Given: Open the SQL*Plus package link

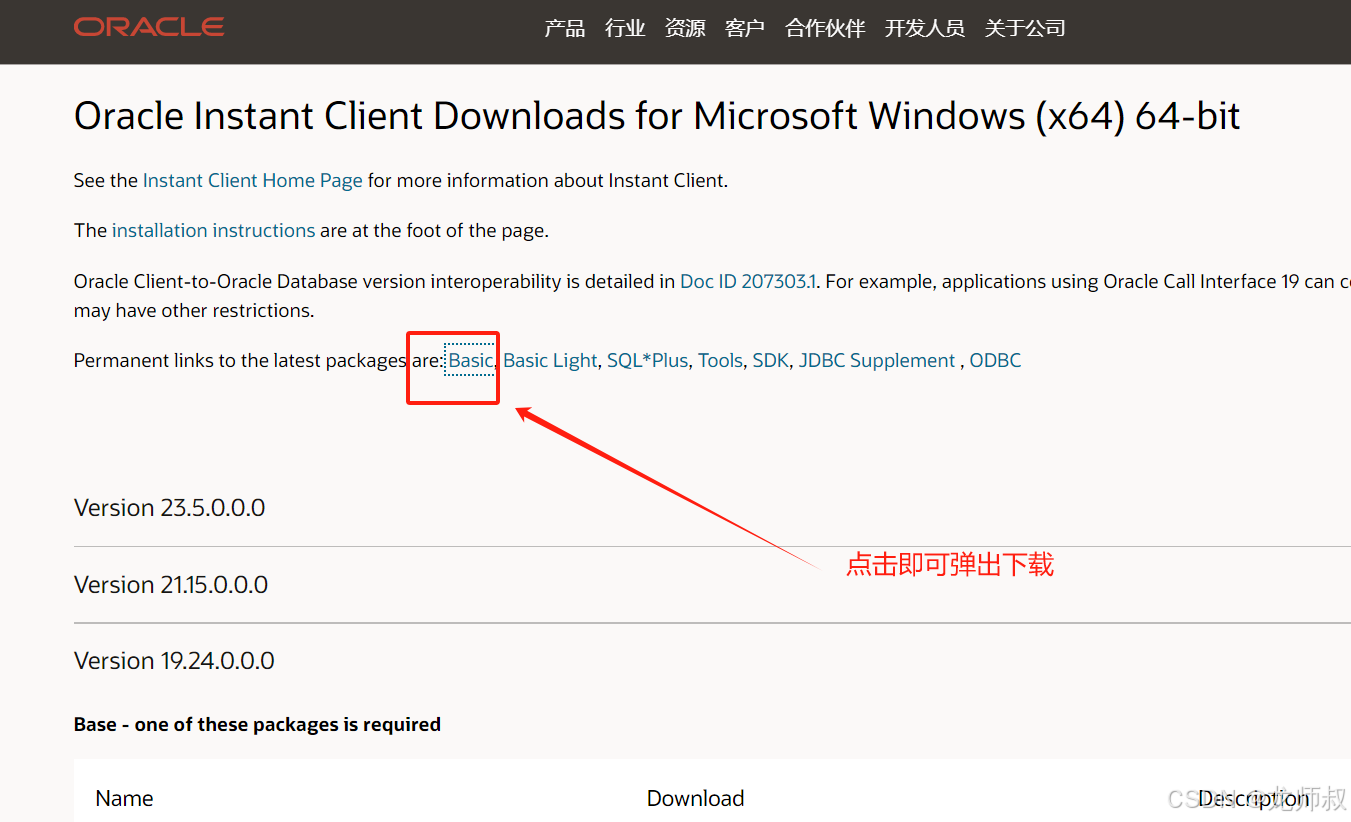Looking at the screenshot, I should [647, 360].
